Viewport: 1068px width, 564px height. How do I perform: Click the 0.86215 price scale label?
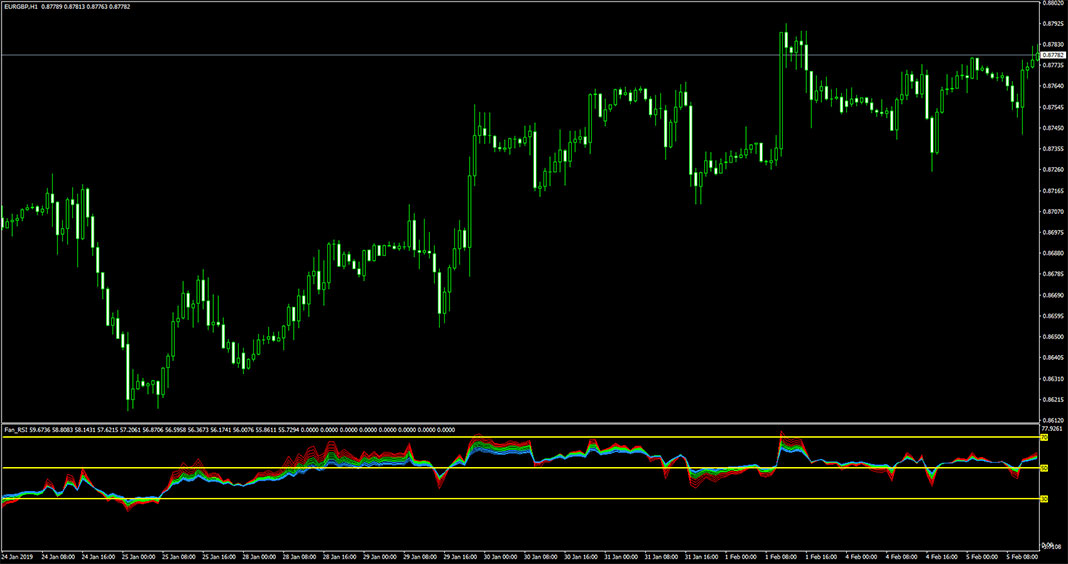pos(1053,399)
